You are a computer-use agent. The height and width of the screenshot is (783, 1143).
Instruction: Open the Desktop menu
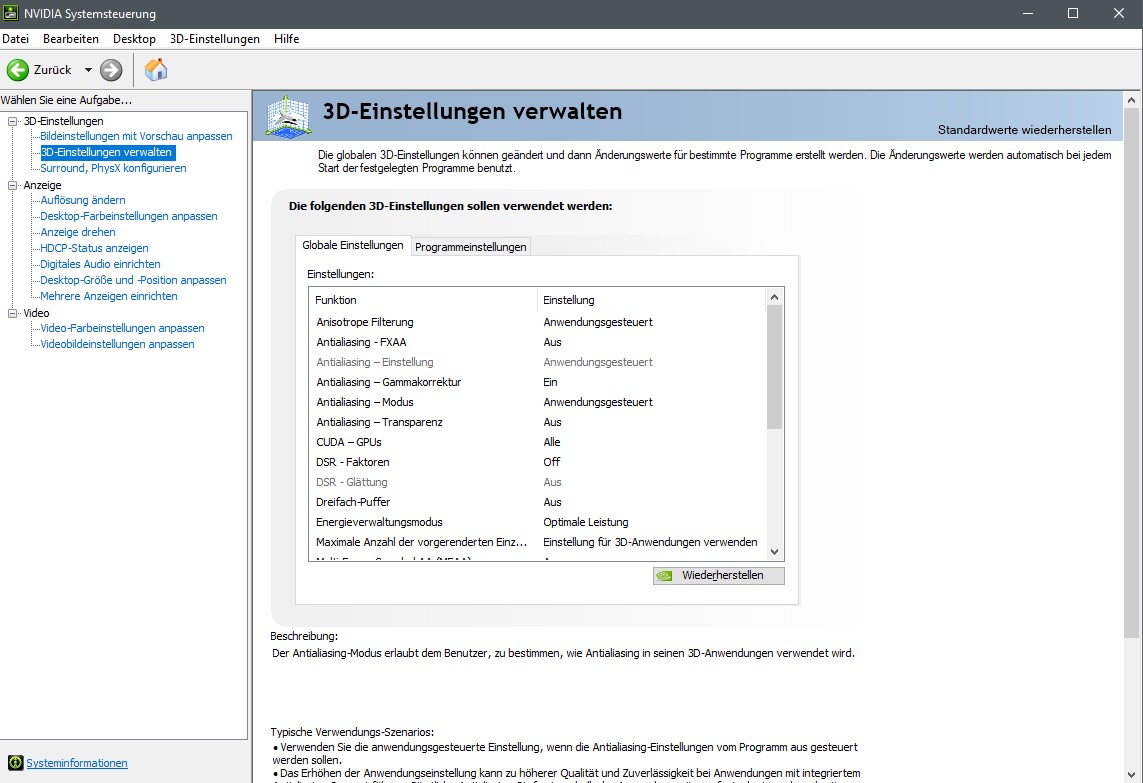(x=134, y=39)
